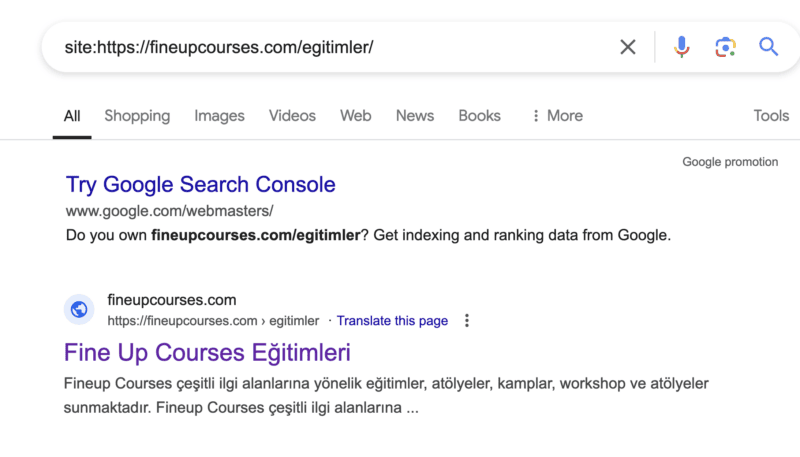Viewport: 800px width, 457px height.
Task: Open the Try Google Search Console link
Action: point(200,184)
